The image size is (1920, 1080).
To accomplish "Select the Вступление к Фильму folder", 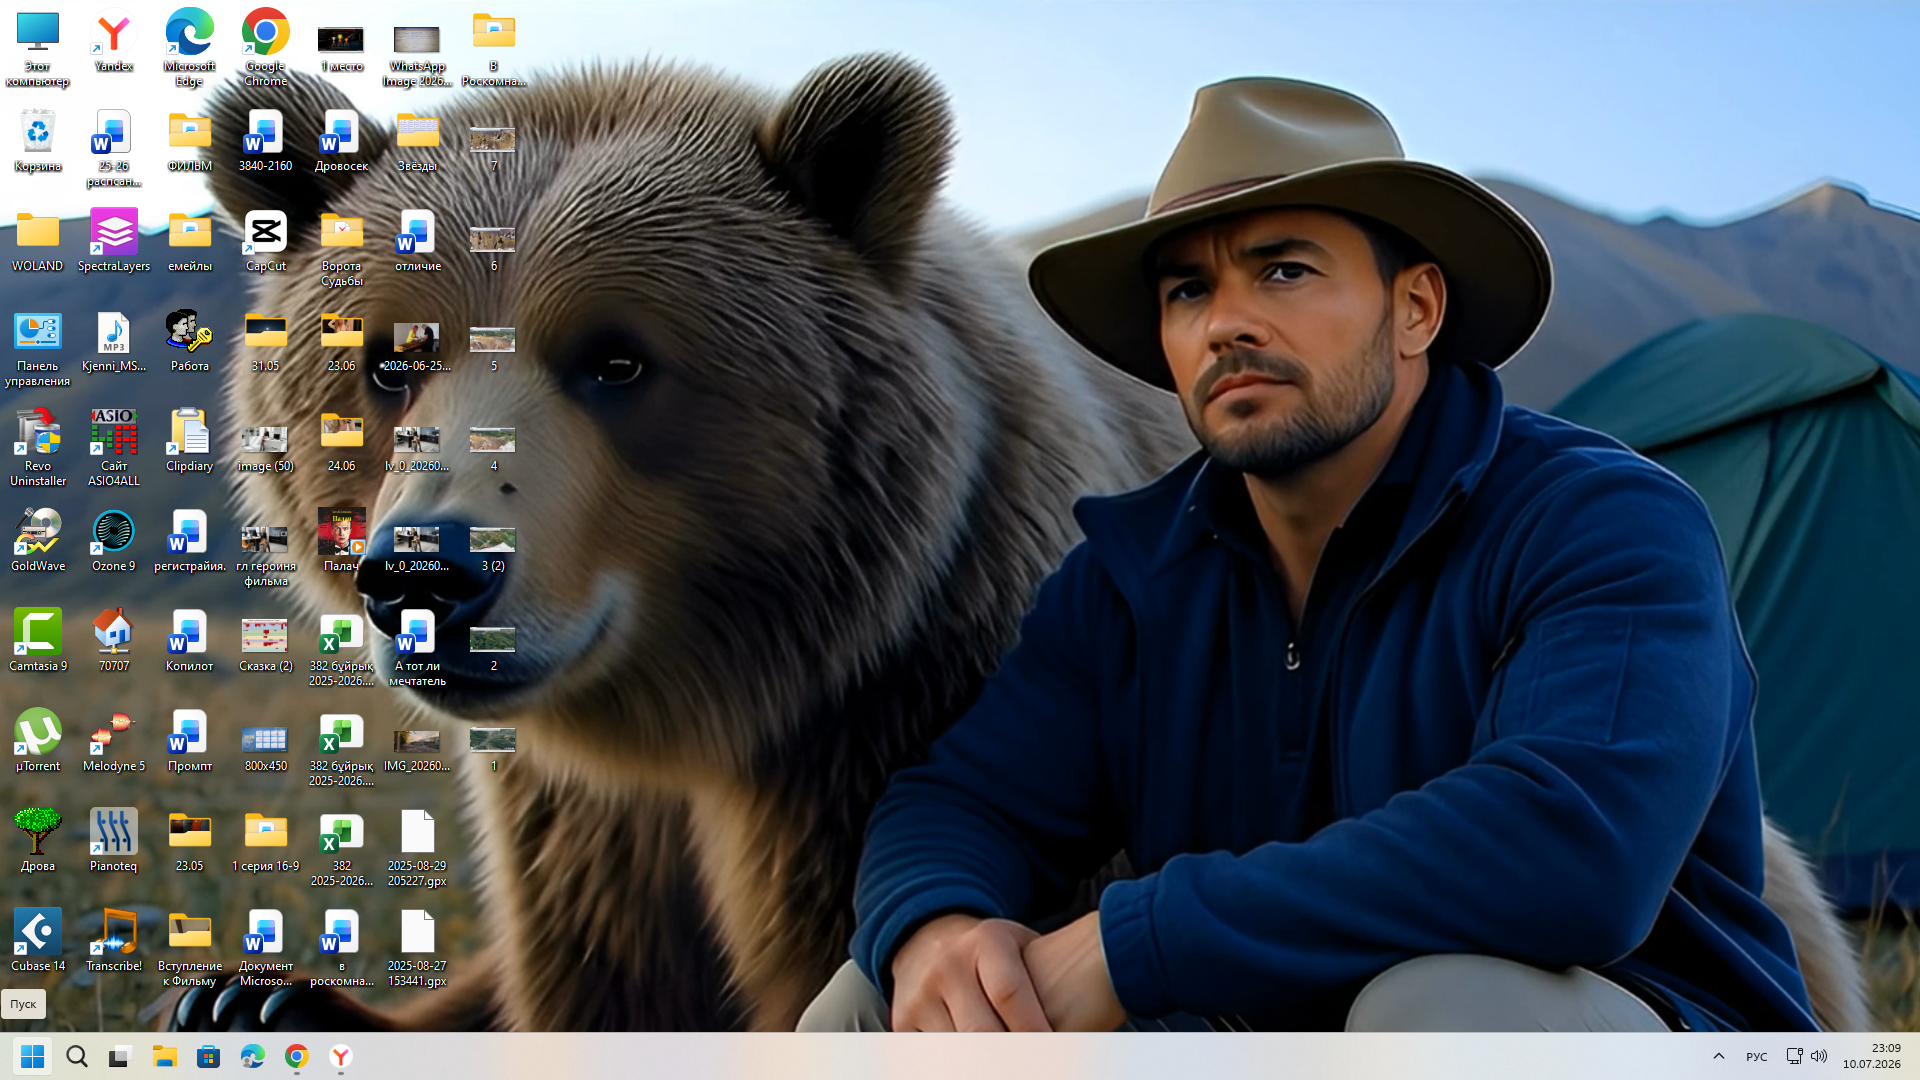I will (190, 947).
